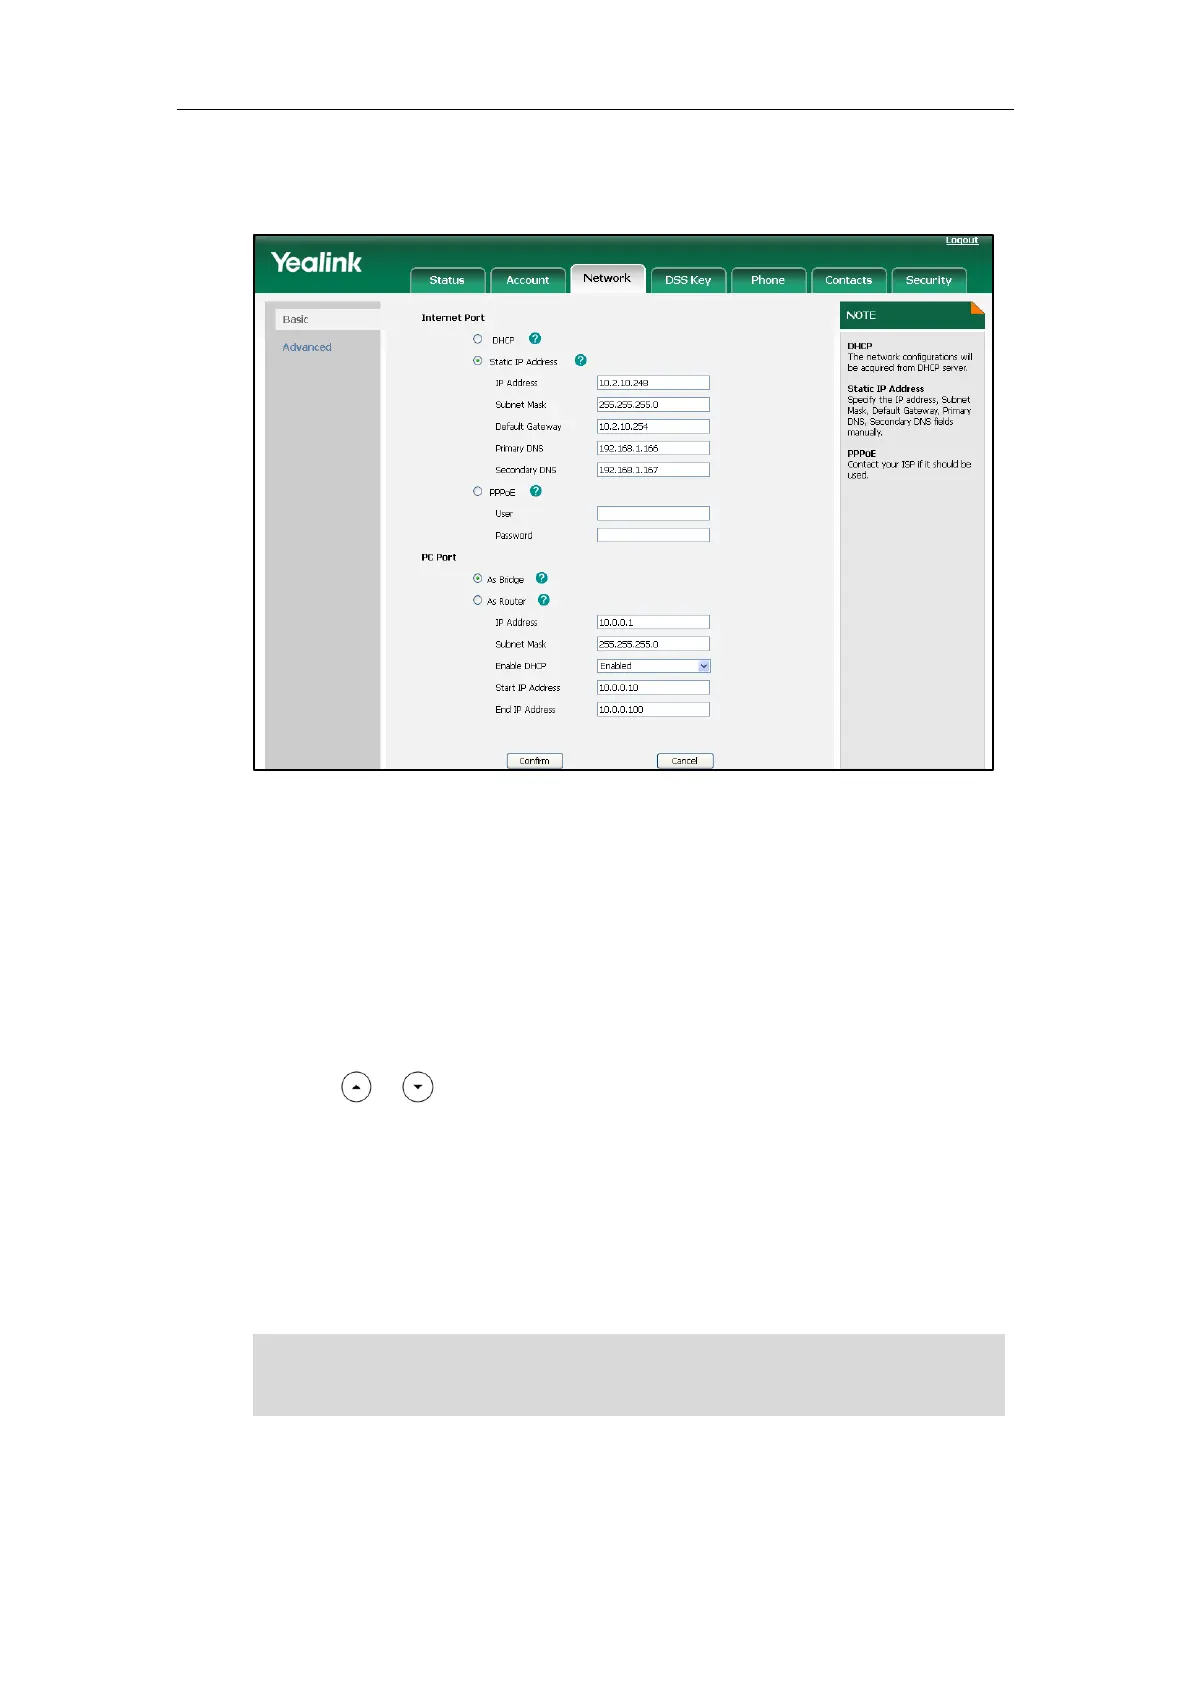Click the PC Port IP Address field
The width and height of the screenshot is (1191, 1684).
coord(653,622)
